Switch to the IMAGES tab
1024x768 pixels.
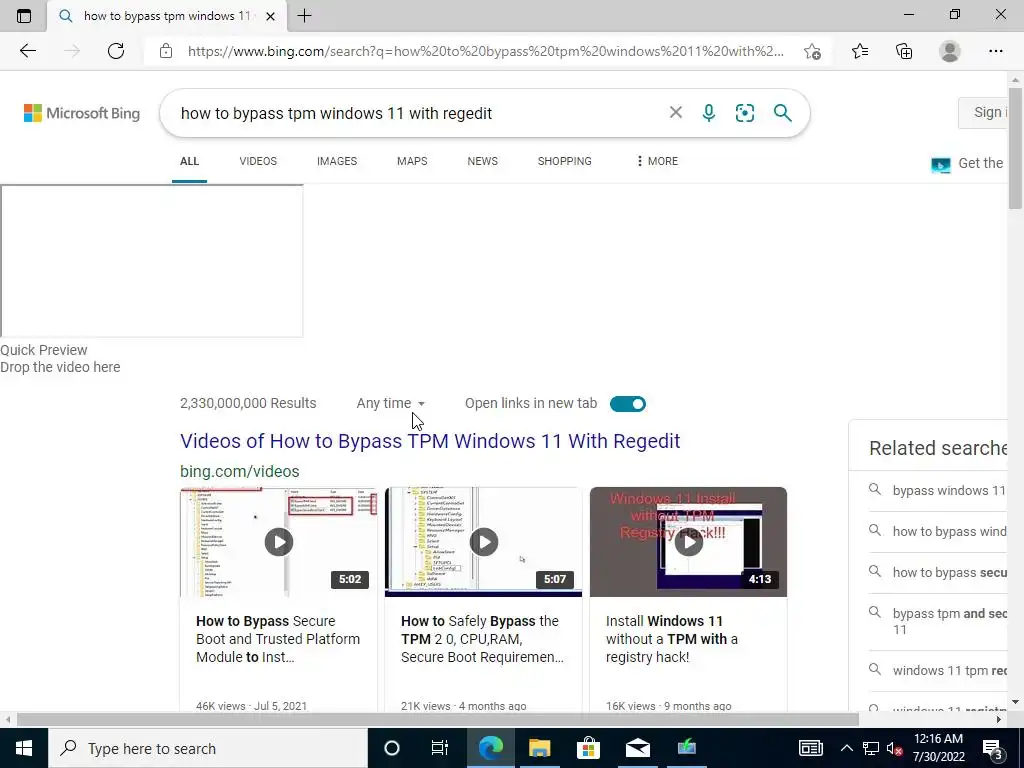coord(337,161)
